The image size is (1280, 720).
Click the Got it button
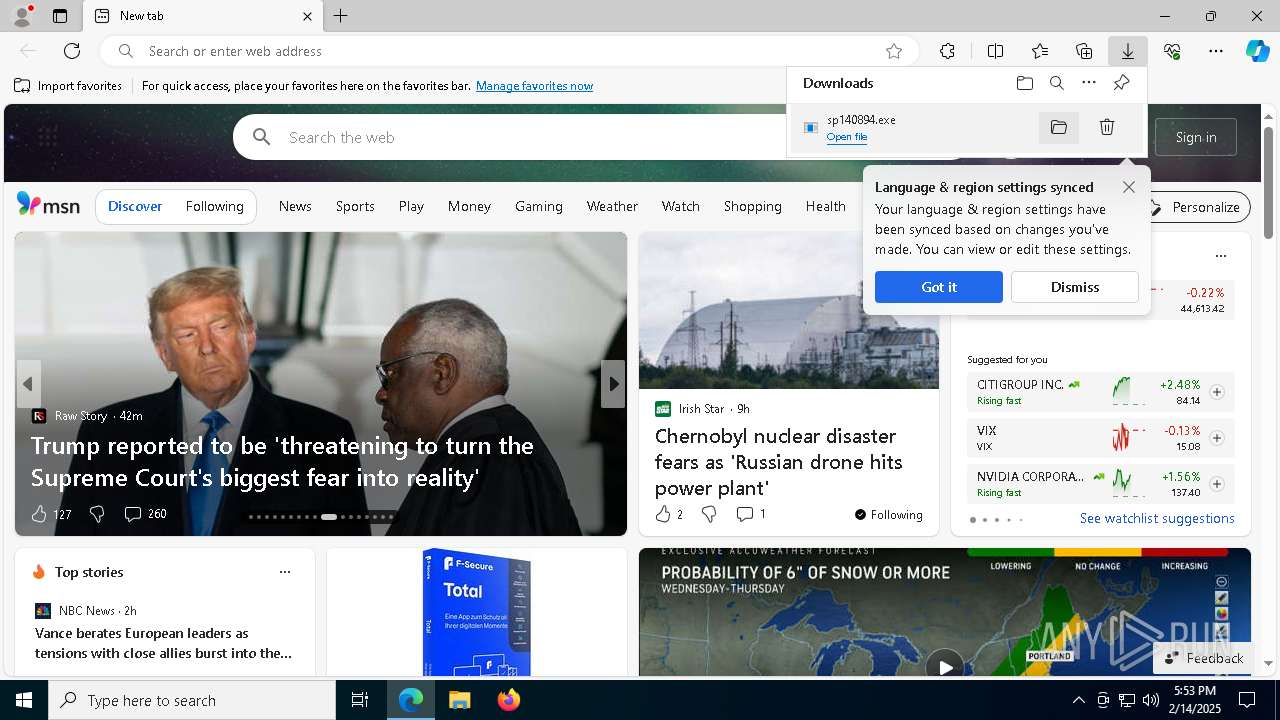coord(939,287)
